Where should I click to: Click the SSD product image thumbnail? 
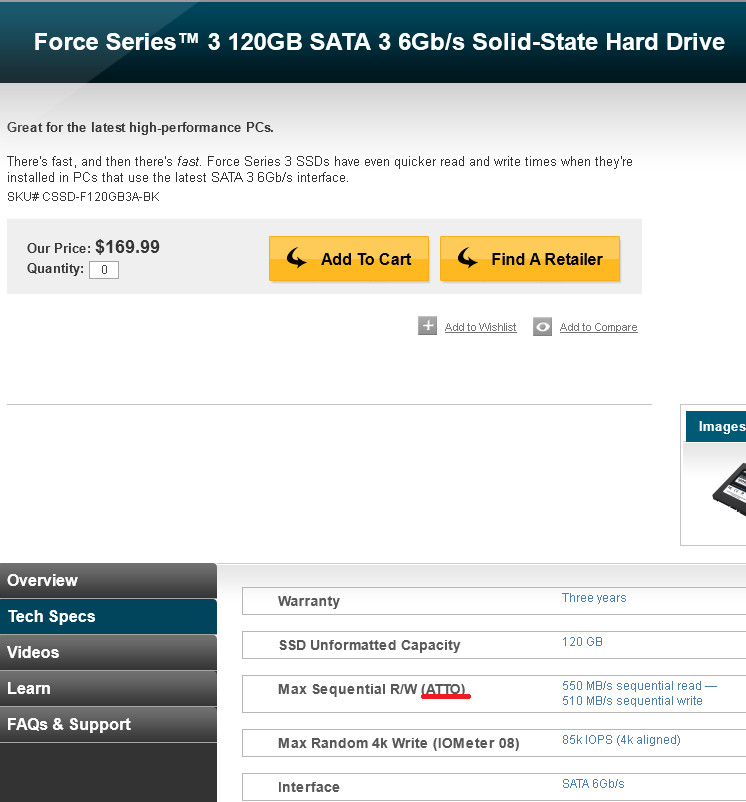(729, 490)
